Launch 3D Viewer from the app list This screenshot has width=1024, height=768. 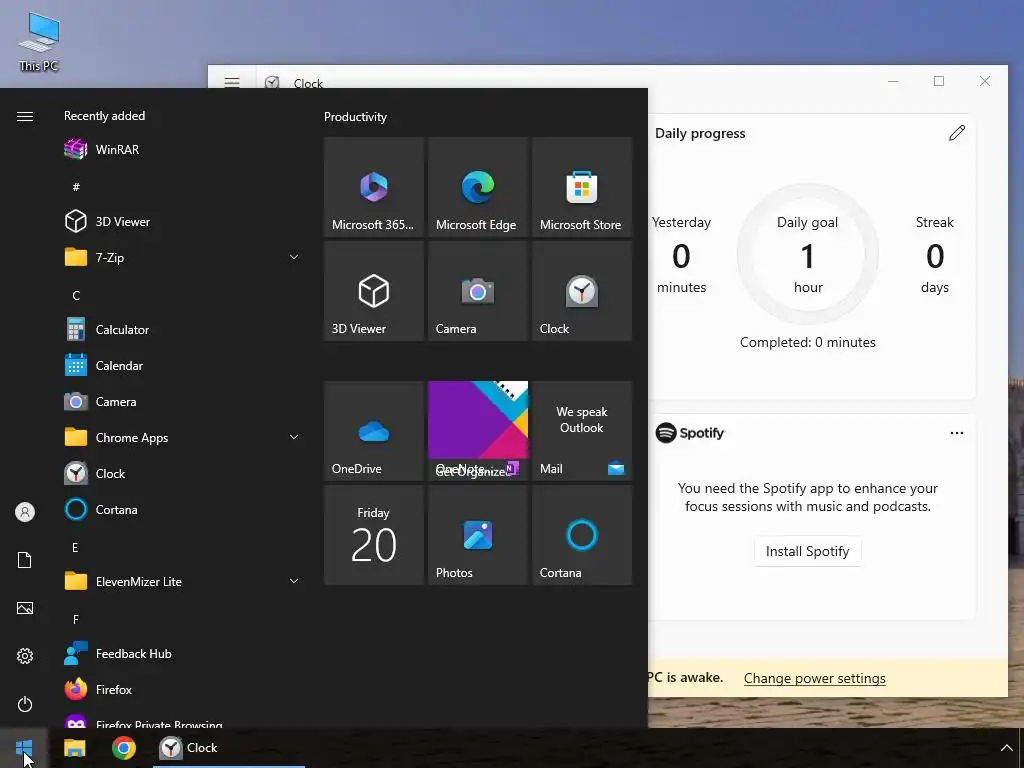pos(182,221)
